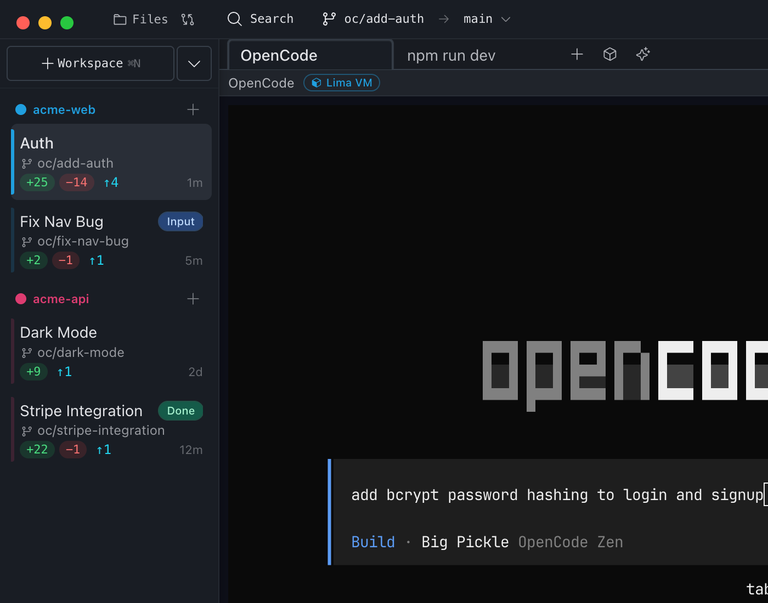The height and width of the screenshot is (603, 768).
Task: Click the oc/stripe-integration branch label
Action: pyautogui.click(x=101, y=431)
